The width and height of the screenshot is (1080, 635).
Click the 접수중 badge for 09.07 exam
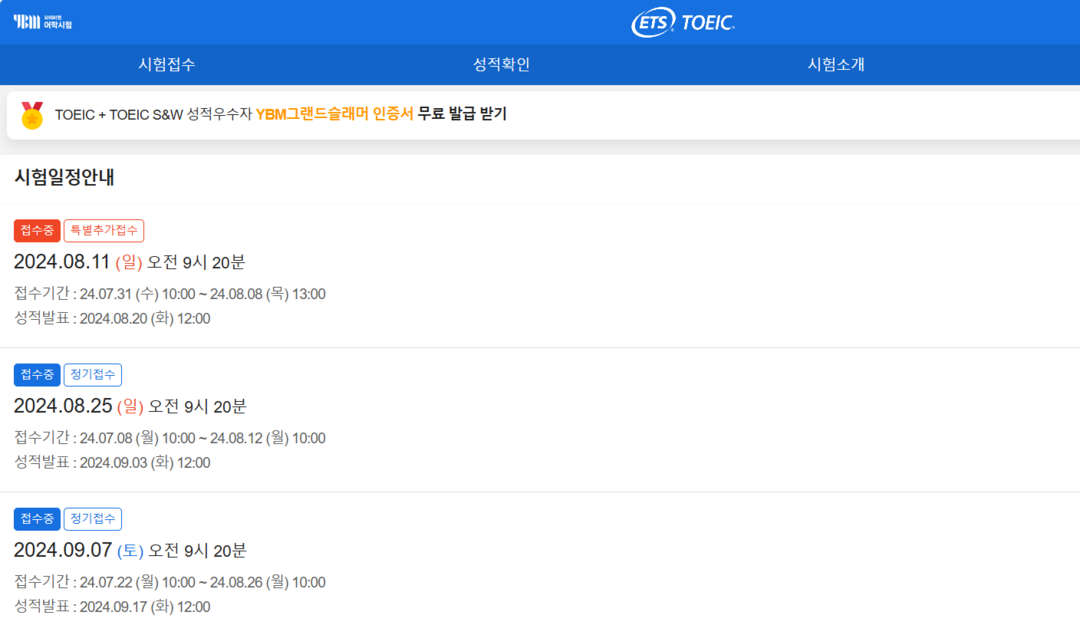[x=37, y=519]
